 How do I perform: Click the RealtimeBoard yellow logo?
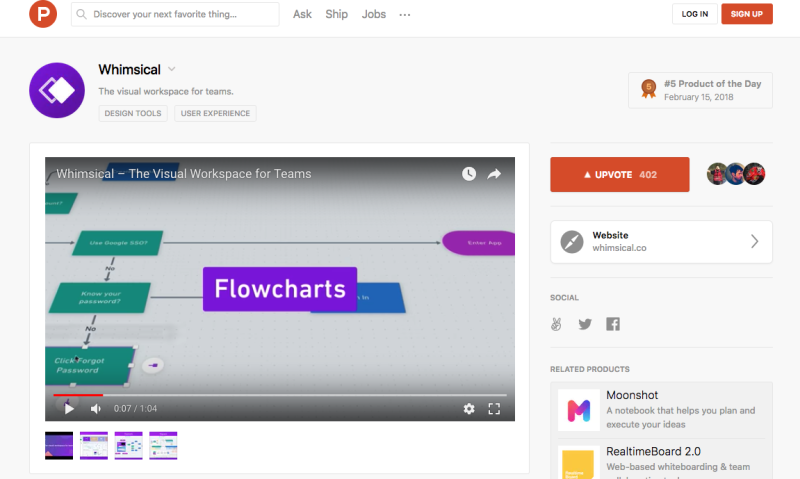(x=579, y=463)
